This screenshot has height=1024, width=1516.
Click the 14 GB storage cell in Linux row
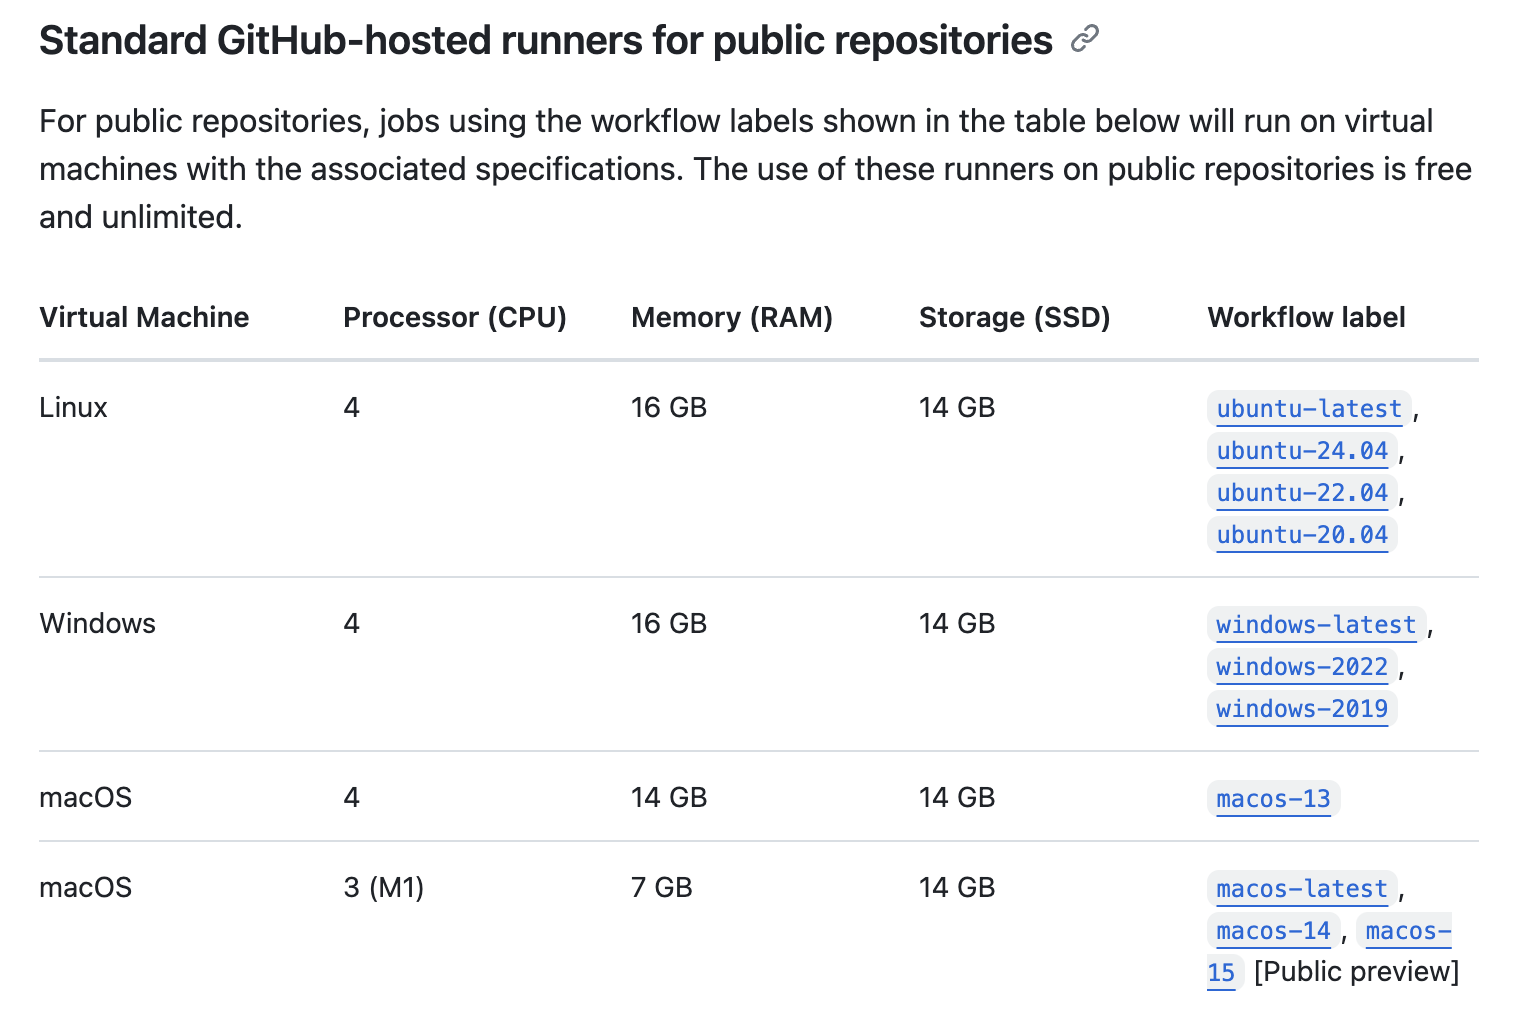coord(957,407)
